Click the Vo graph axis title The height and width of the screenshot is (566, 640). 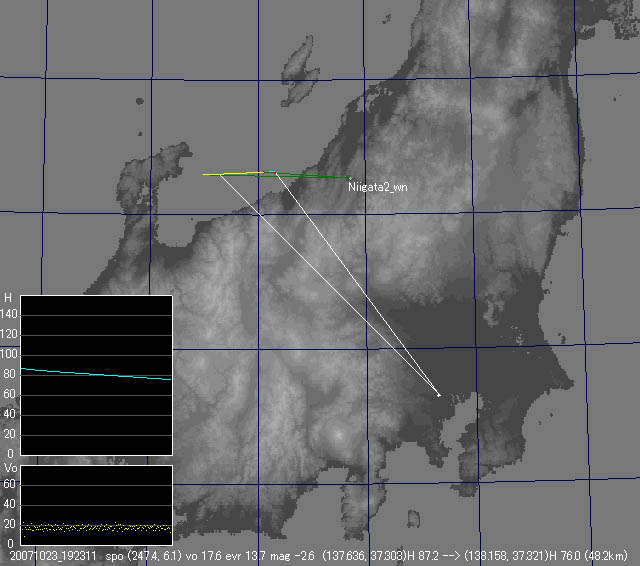tap(11, 468)
